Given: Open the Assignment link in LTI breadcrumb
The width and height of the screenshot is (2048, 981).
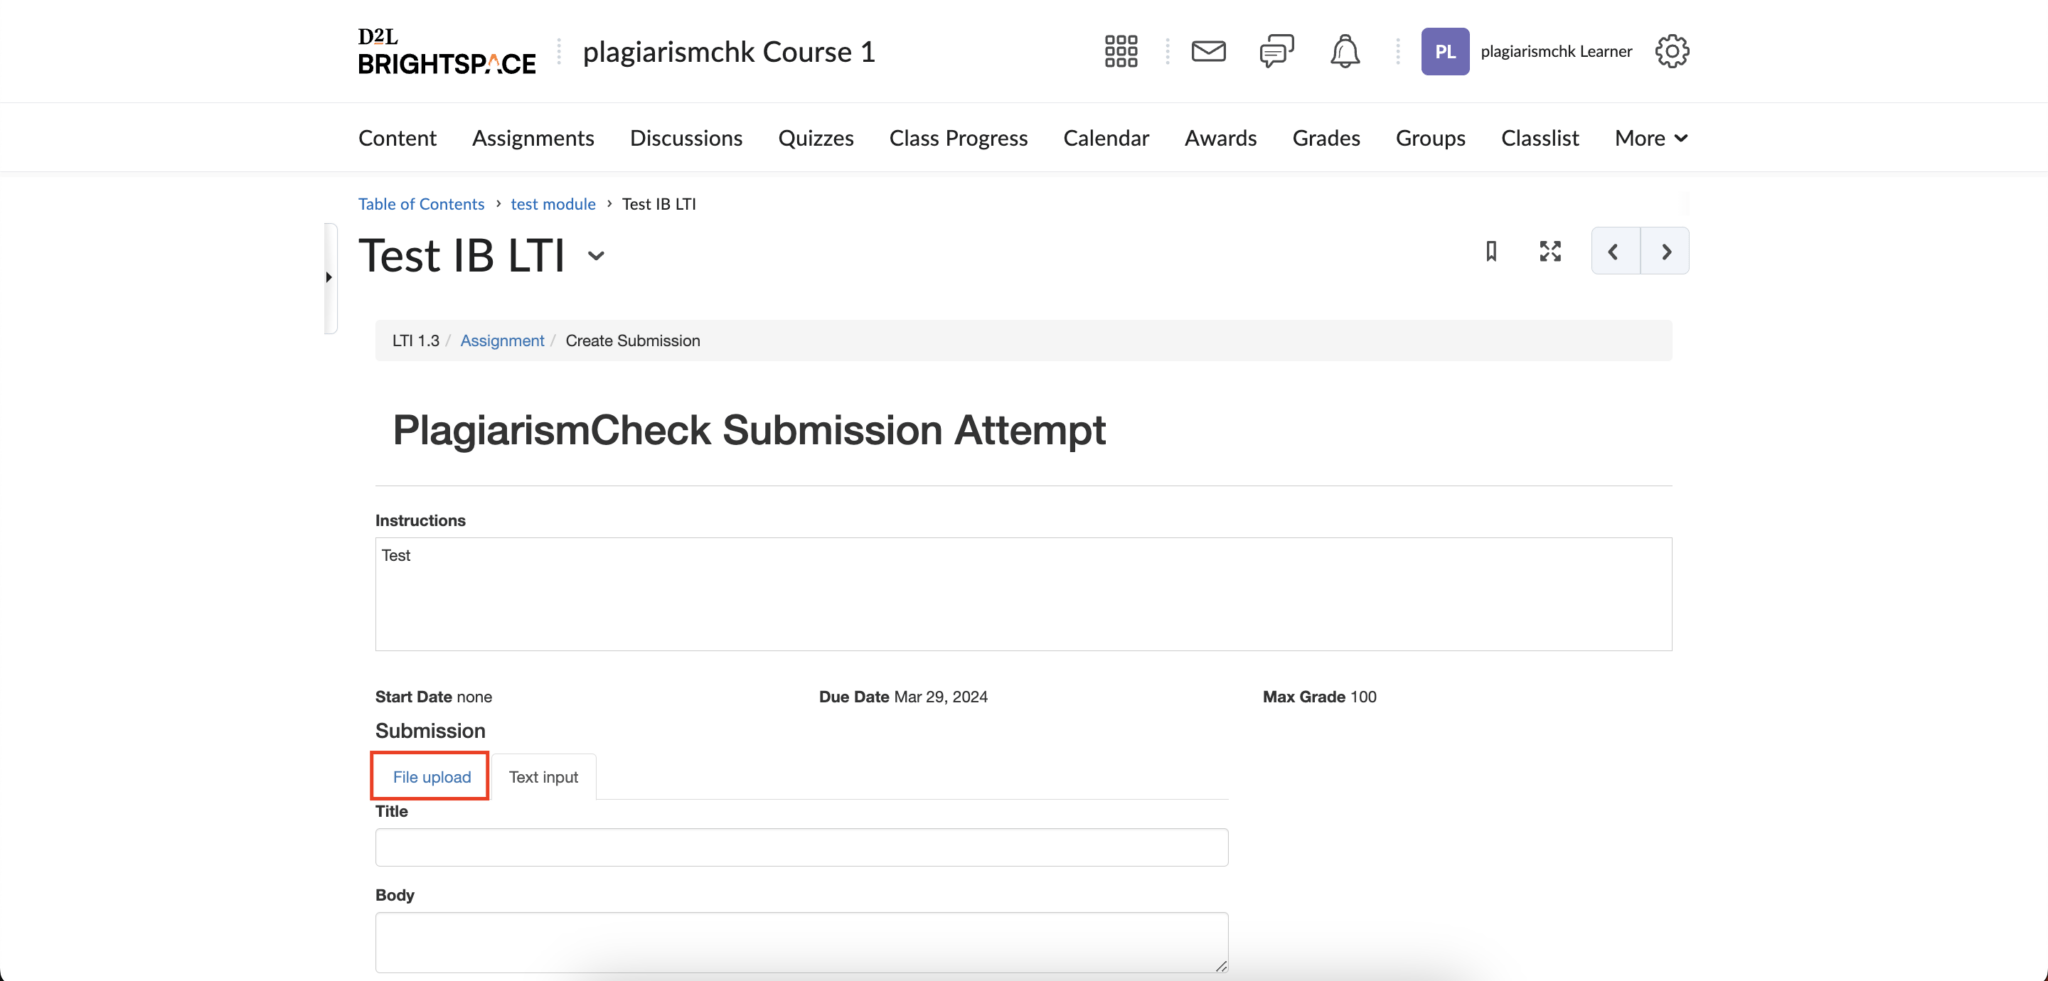Looking at the screenshot, I should pyautogui.click(x=501, y=340).
